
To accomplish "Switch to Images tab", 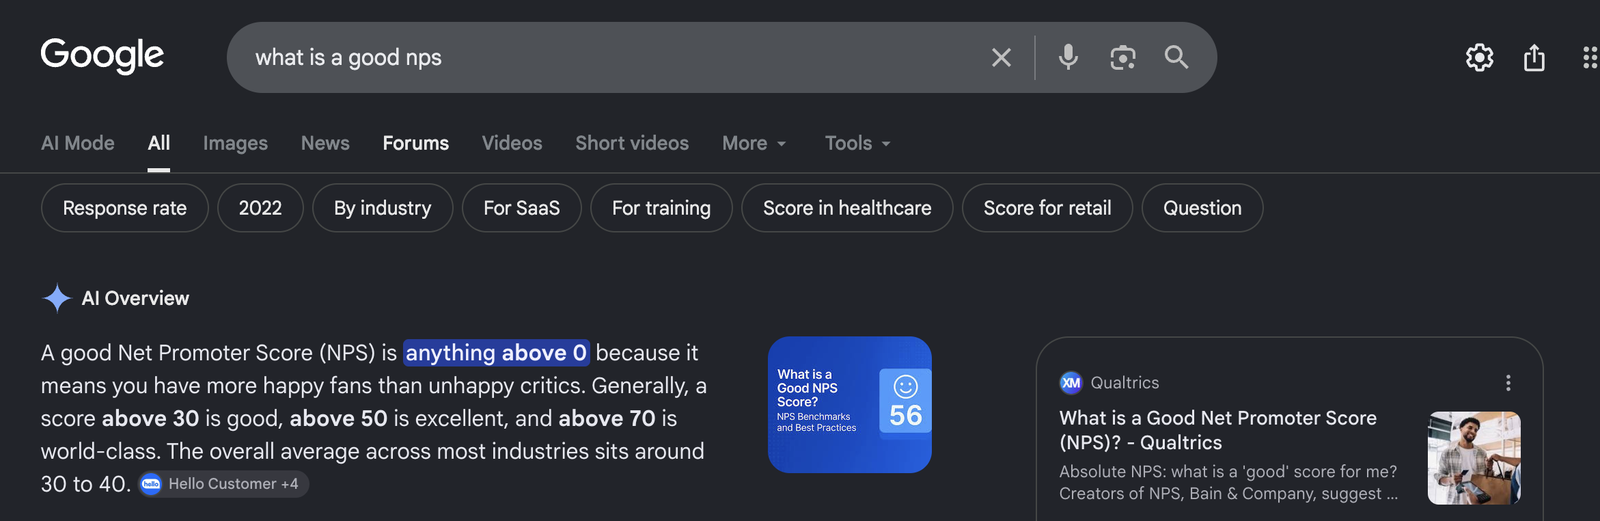I will tap(235, 143).
